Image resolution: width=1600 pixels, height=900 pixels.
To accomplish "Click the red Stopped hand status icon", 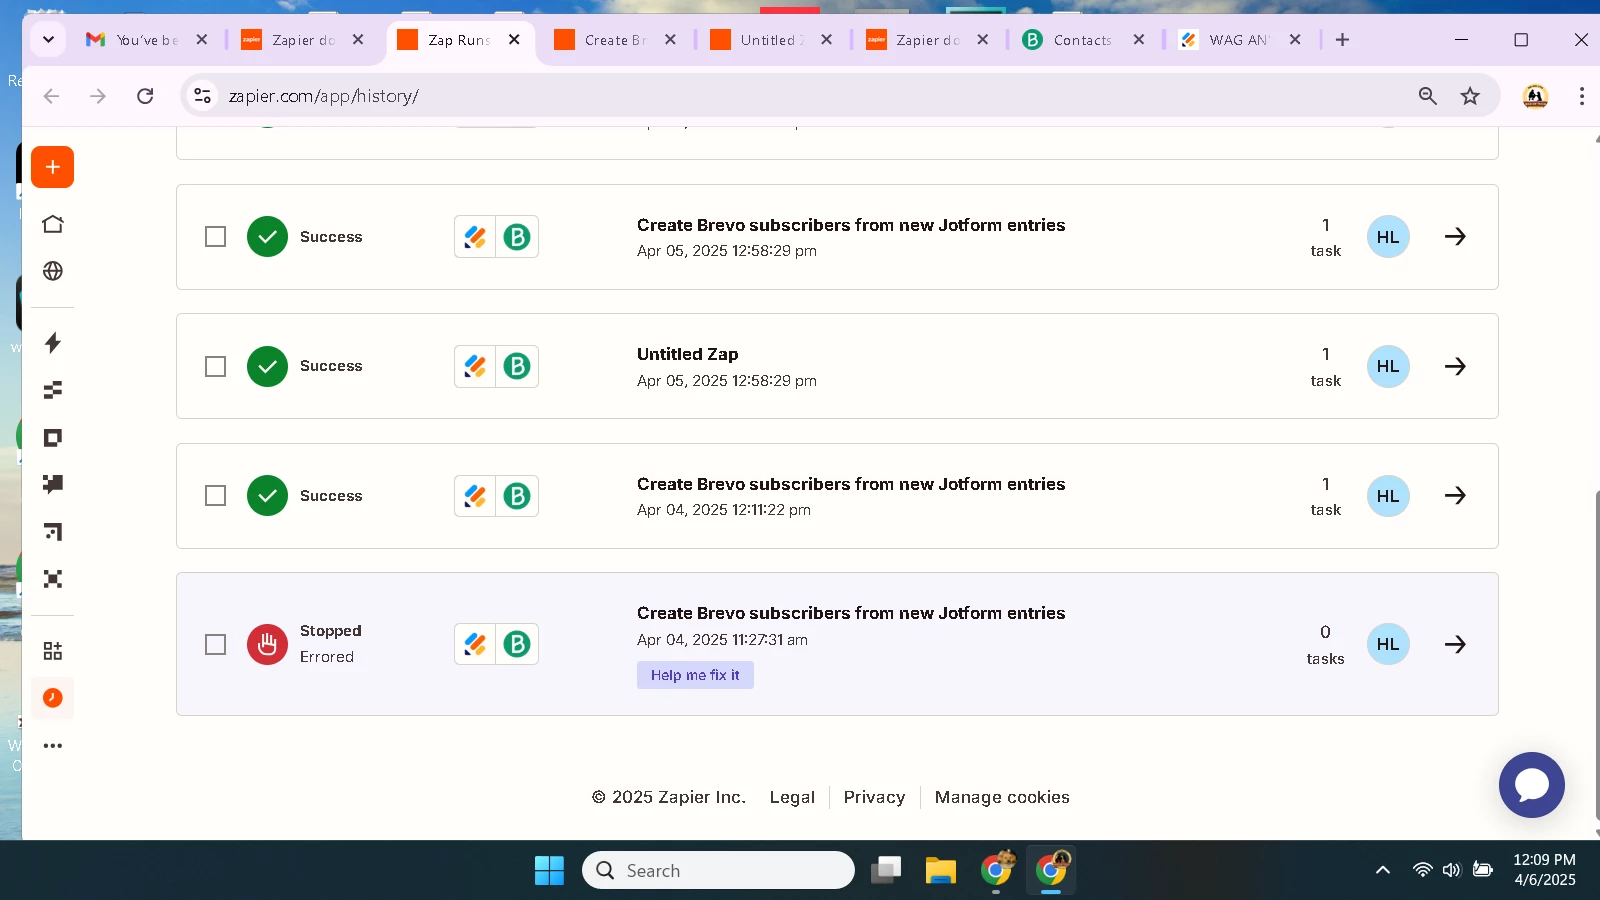I will [267, 644].
